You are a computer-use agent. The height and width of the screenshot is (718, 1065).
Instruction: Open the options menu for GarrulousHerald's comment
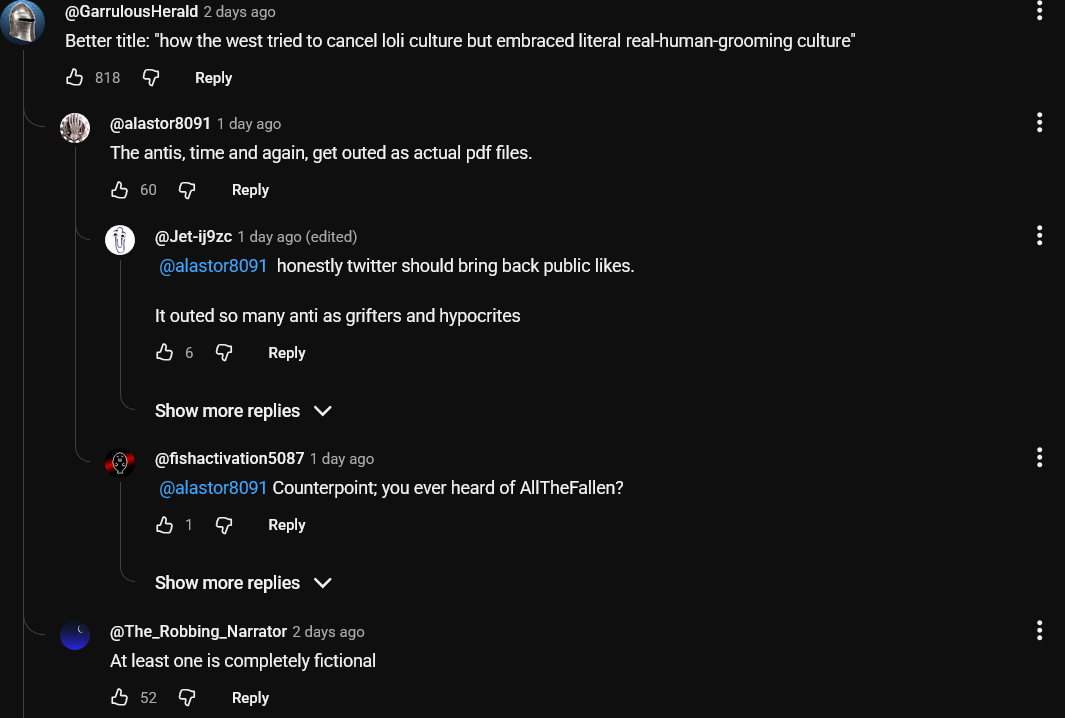[x=1040, y=12]
